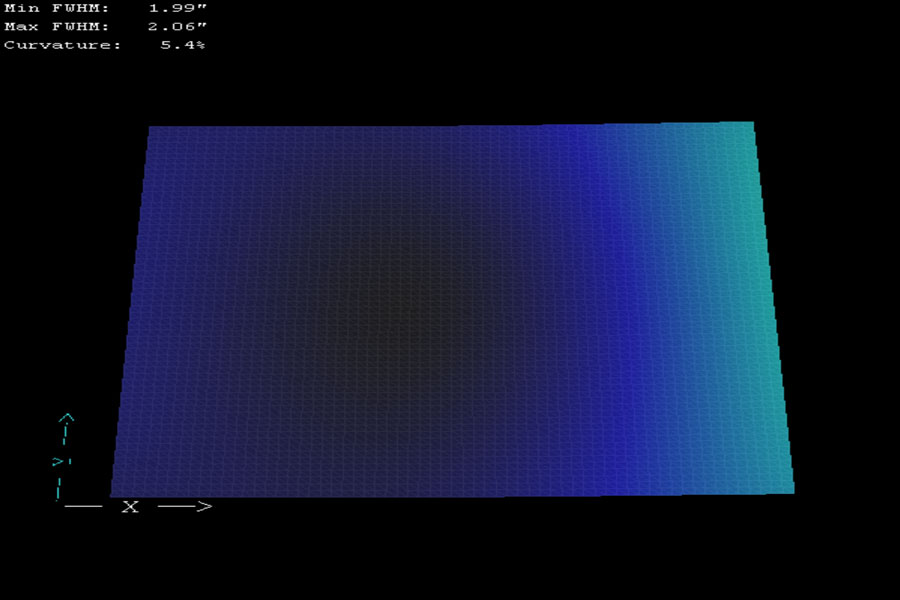Click the Y axis upward arrowhead
Viewport: 900px width, 600px height.
coord(66,418)
